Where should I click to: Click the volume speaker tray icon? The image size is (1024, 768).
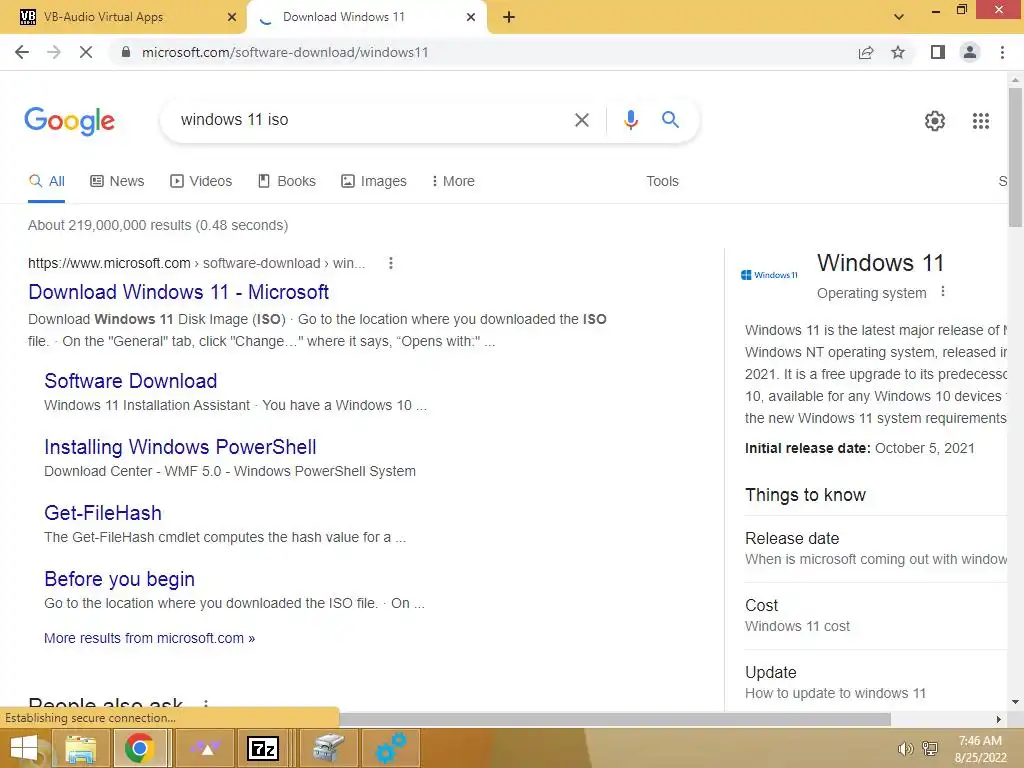pos(905,749)
